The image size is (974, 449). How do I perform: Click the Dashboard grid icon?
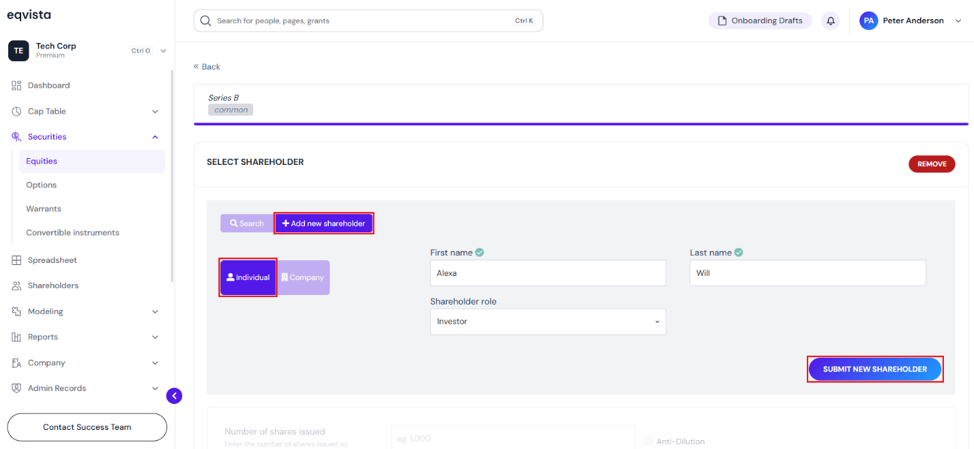pyautogui.click(x=17, y=86)
